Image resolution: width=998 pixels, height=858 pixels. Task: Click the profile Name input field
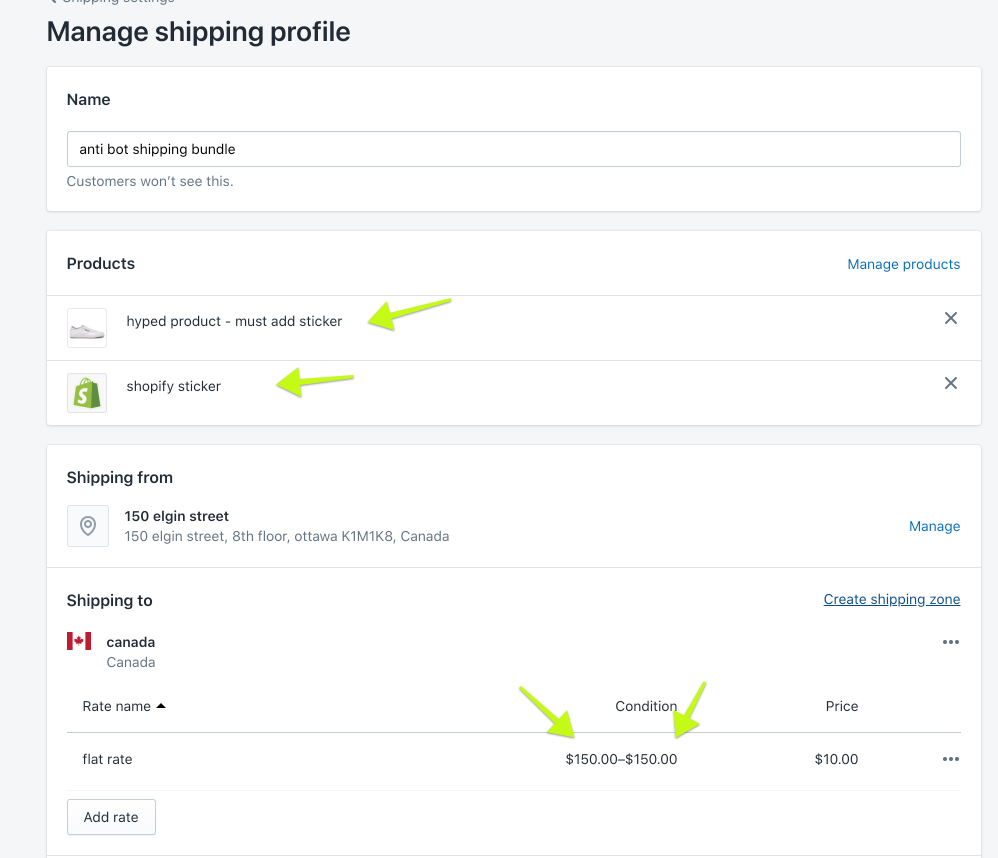[514, 149]
